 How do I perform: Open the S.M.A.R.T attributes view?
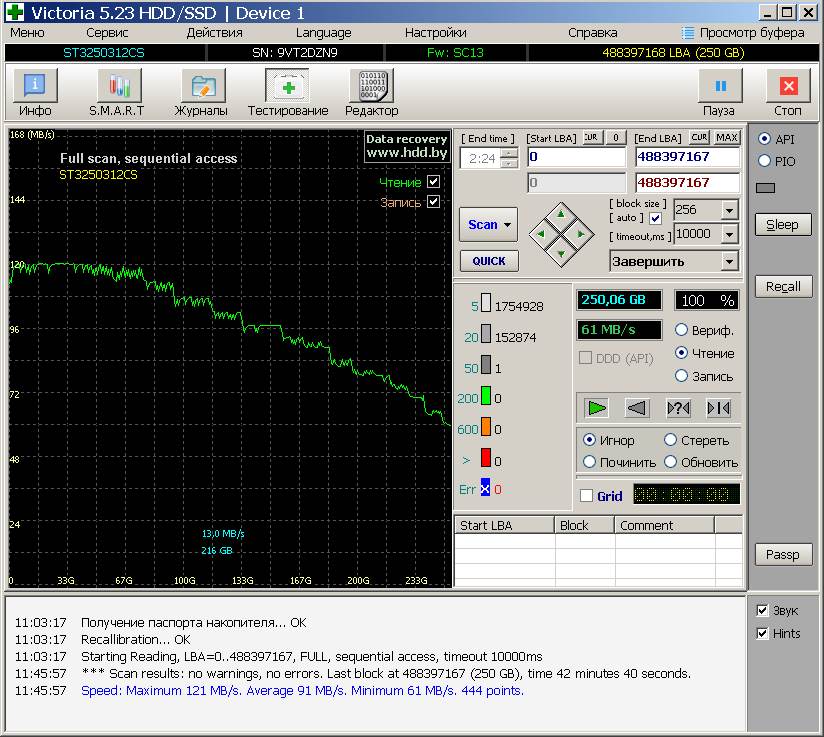pos(117,93)
